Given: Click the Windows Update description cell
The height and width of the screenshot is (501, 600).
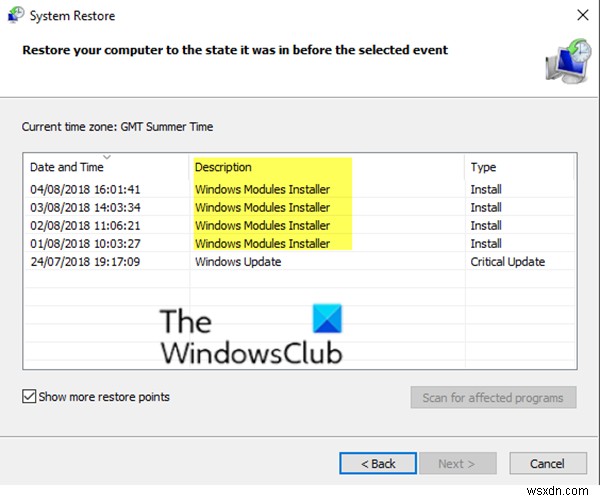Looking at the screenshot, I should (x=238, y=262).
